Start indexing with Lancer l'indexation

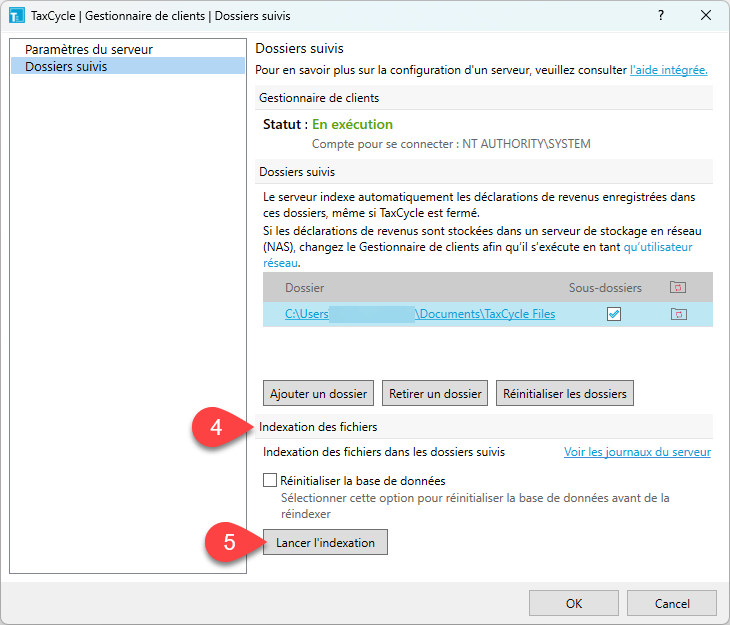[x=325, y=542]
